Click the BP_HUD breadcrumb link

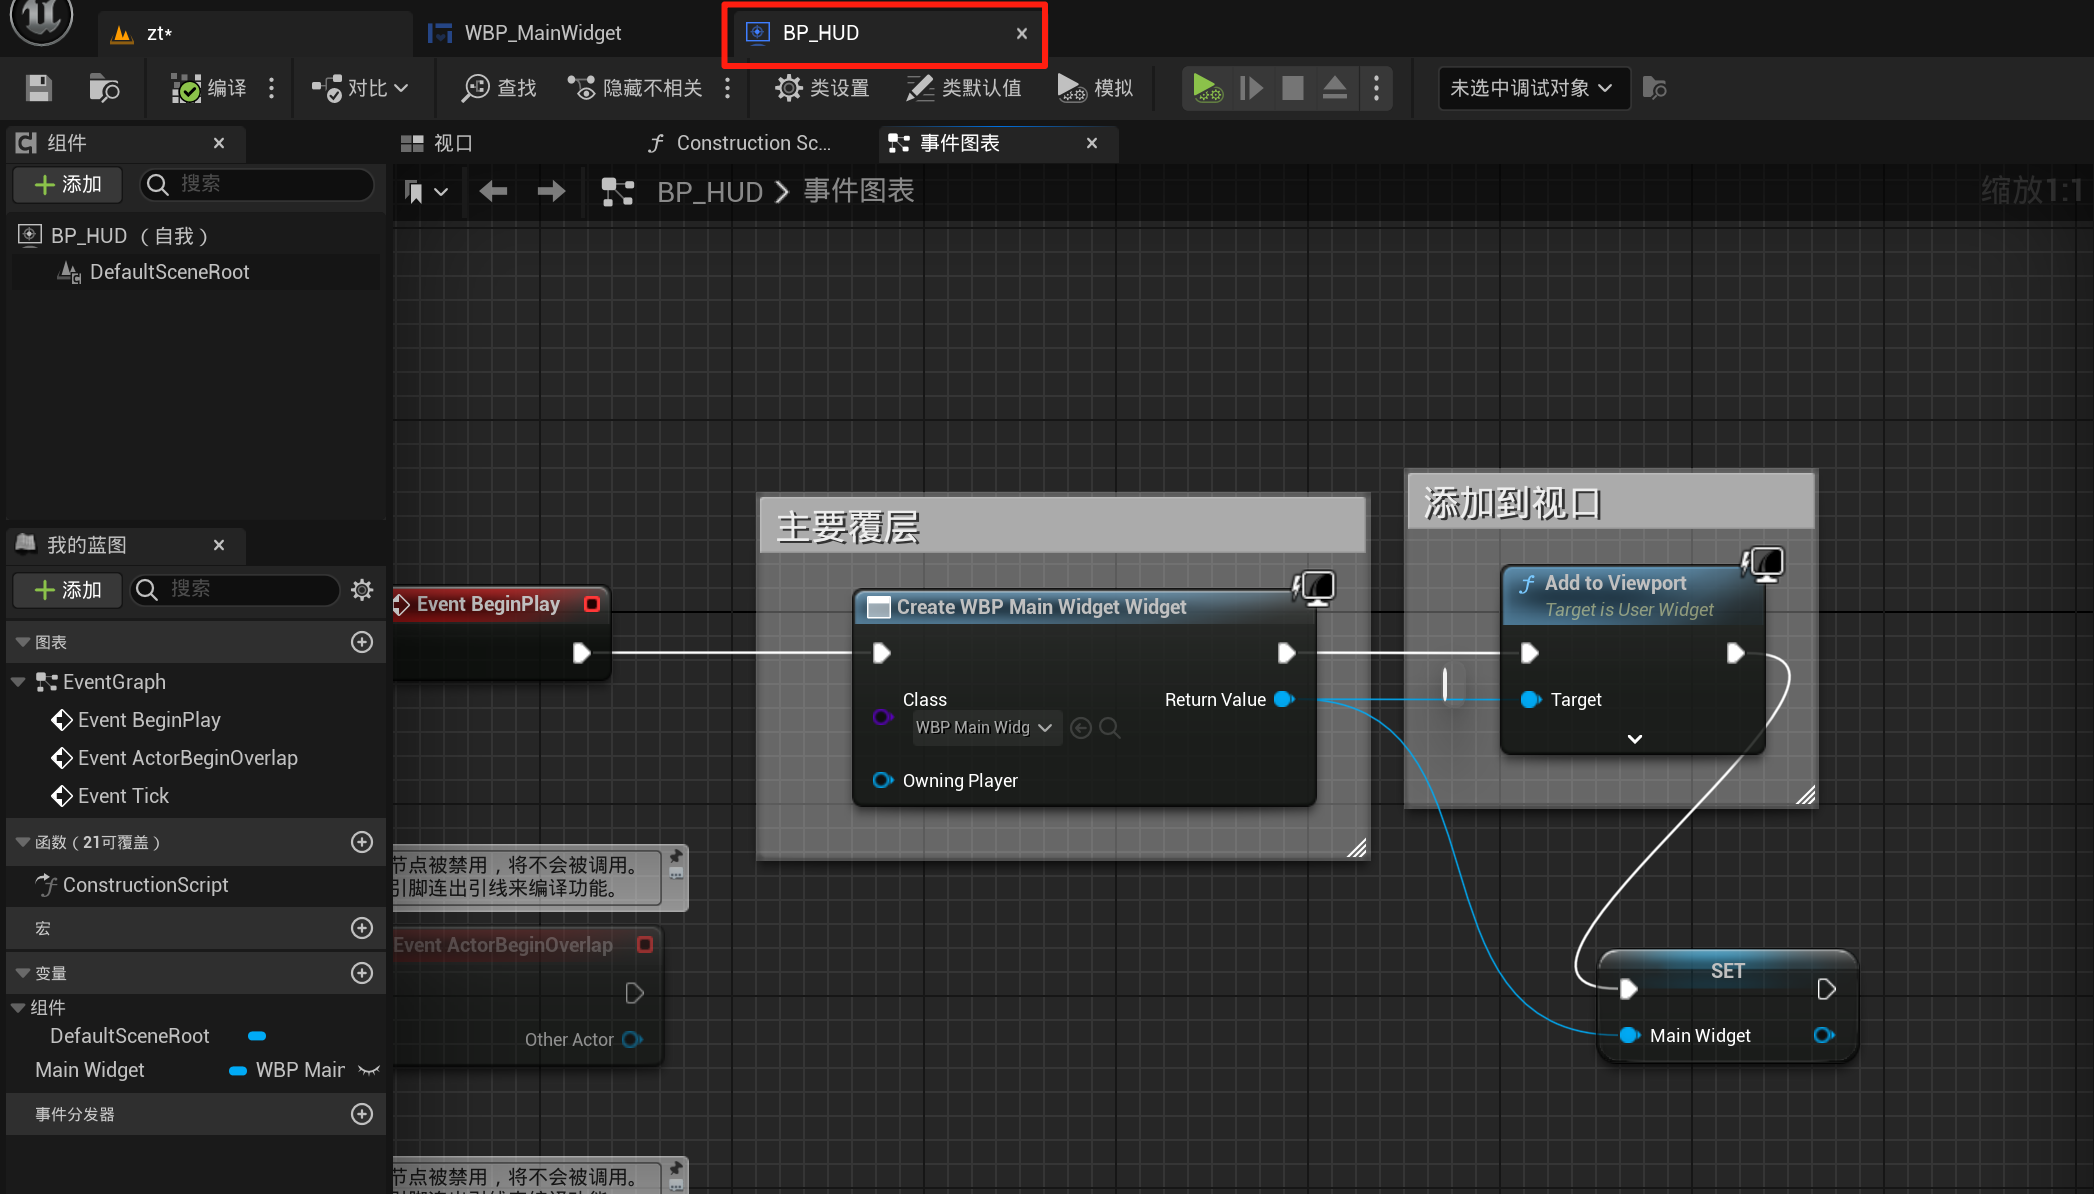tap(710, 191)
